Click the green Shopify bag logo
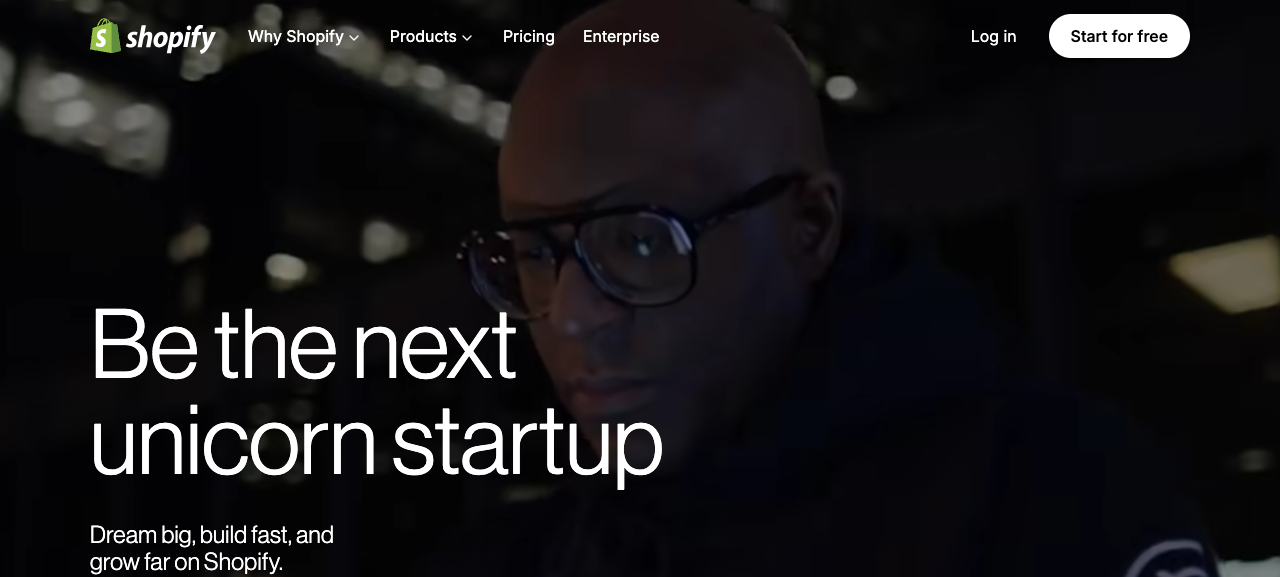Screen dimensions: 1280x577 (105, 36)
